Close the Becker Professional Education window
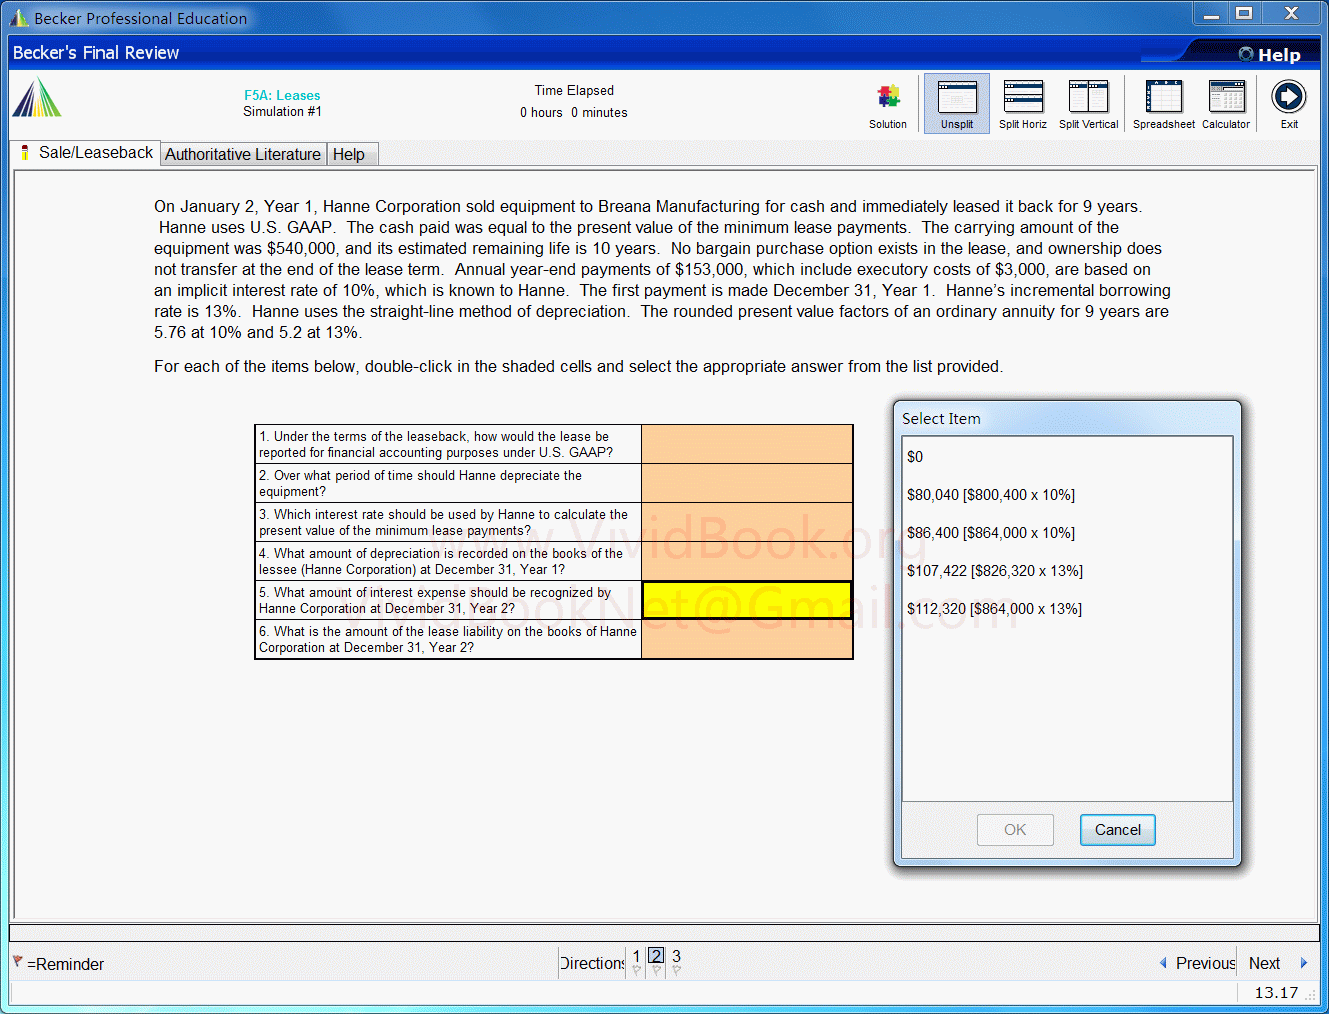1329x1014 pixels. 1291,13
